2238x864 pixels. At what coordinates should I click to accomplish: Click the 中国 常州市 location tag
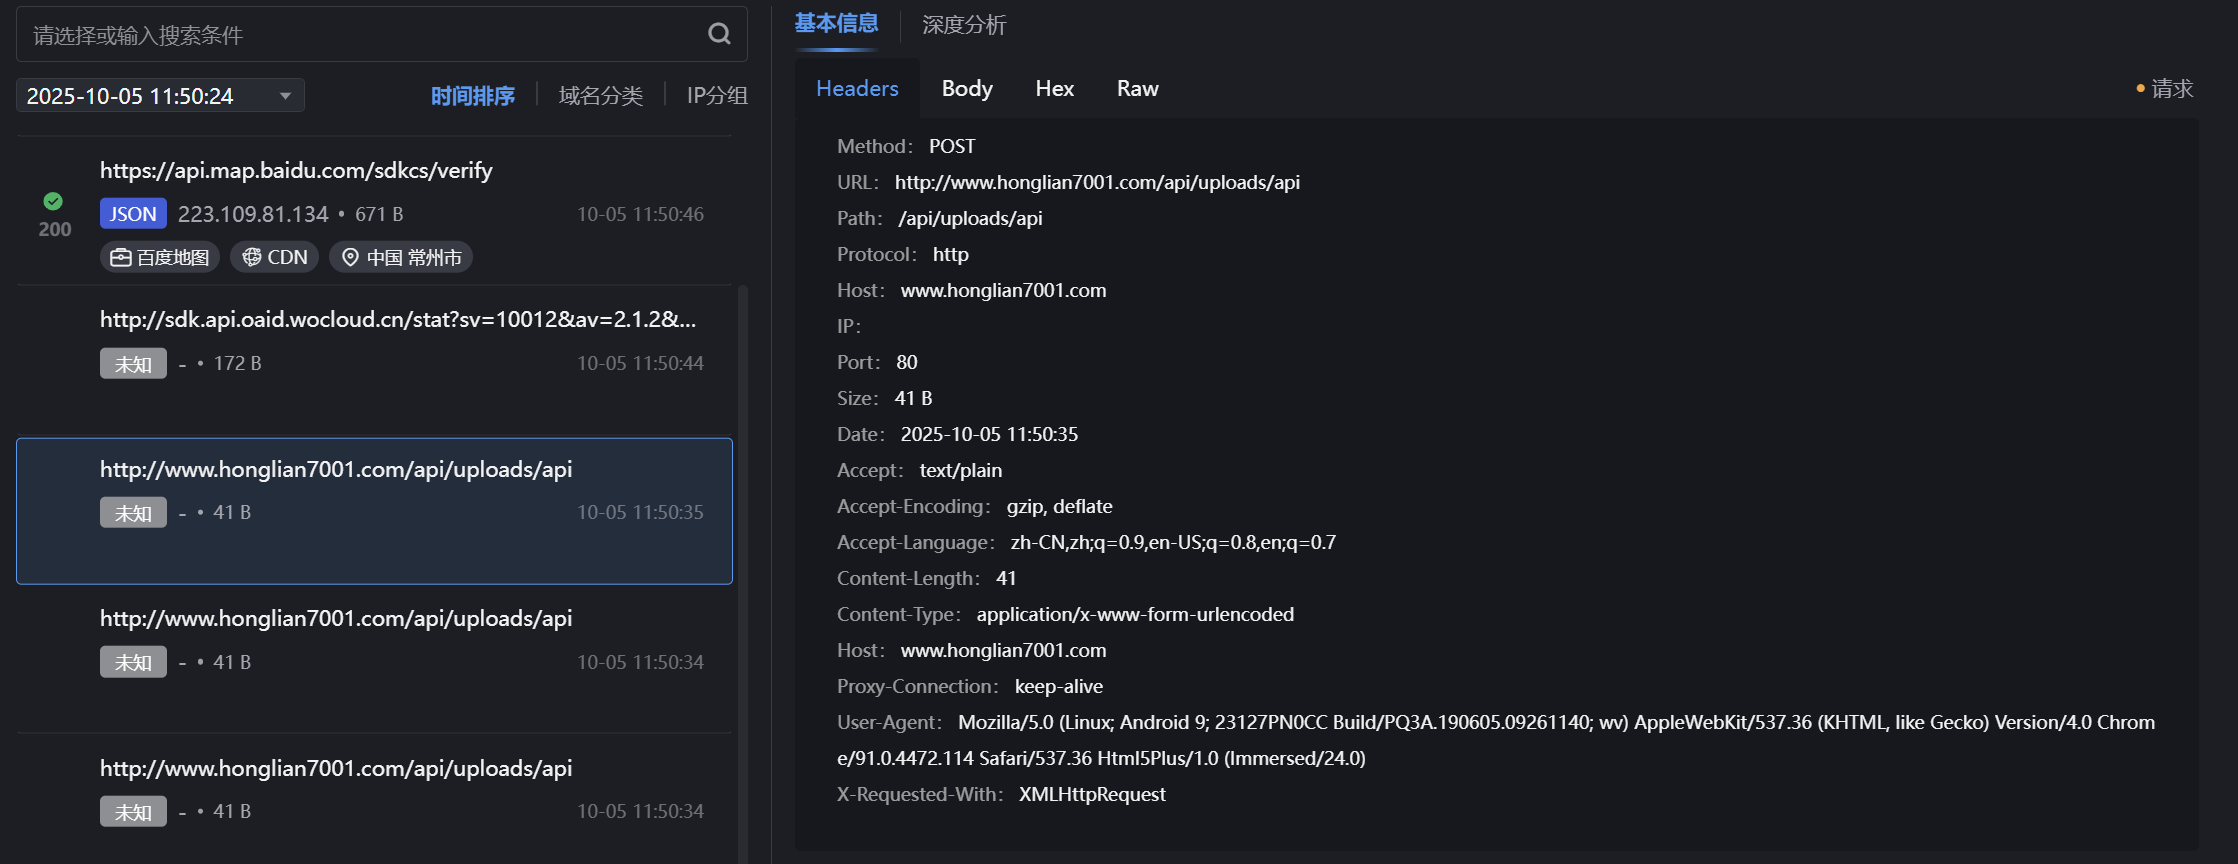pyautogui.click(x=401, y=257)
